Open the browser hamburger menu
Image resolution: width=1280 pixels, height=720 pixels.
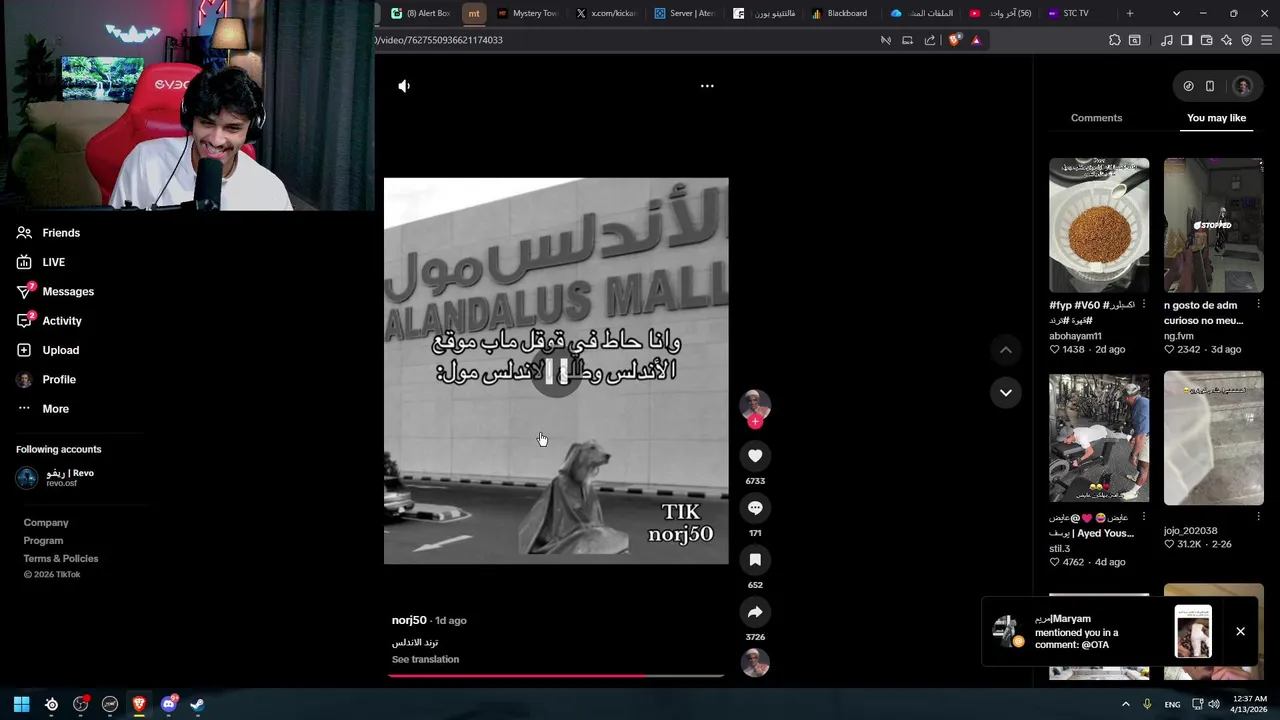(x=1268, y=40)
